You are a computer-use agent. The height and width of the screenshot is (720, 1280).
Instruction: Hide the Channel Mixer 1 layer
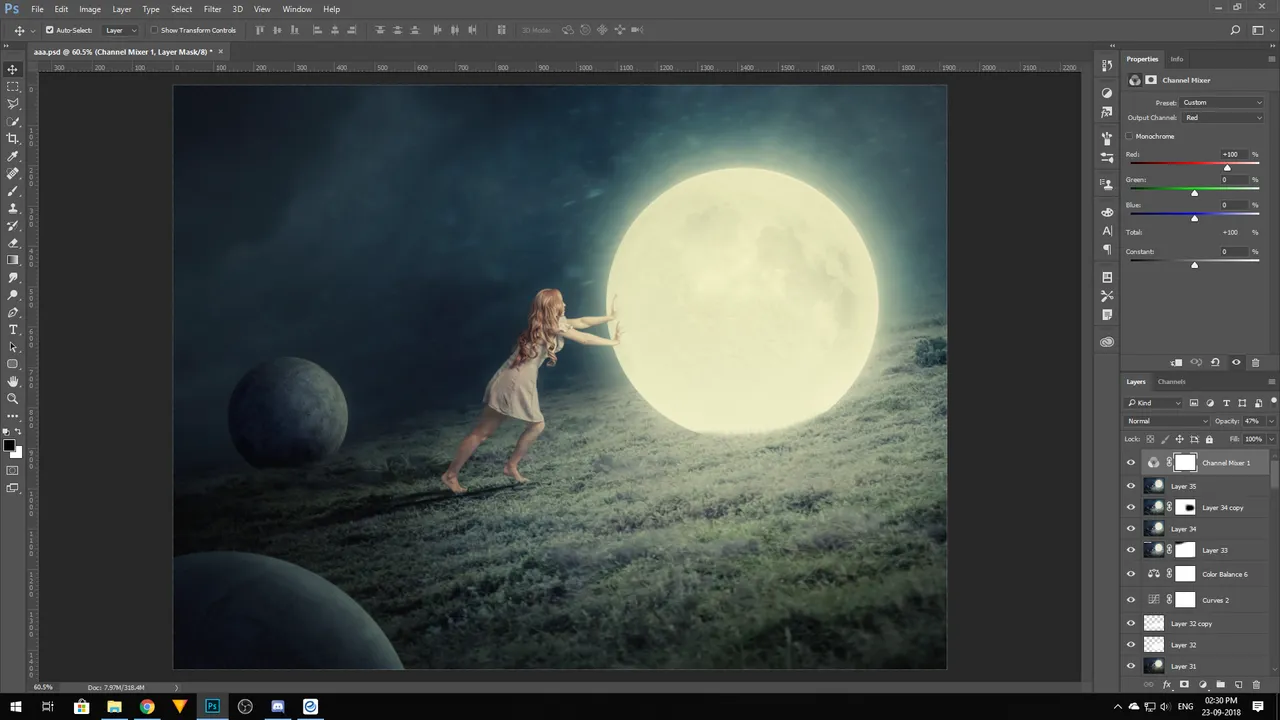click(x=1131, y=463)
